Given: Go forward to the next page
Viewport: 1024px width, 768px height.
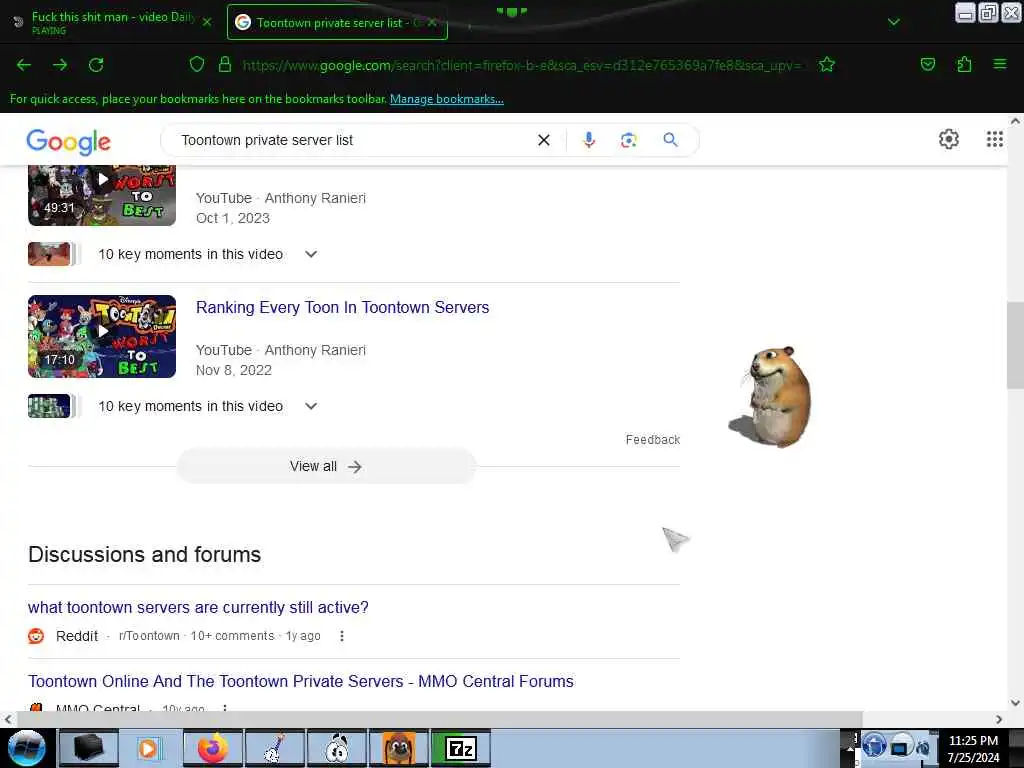Looking at the screenshot, I should [x=60, y=65].
